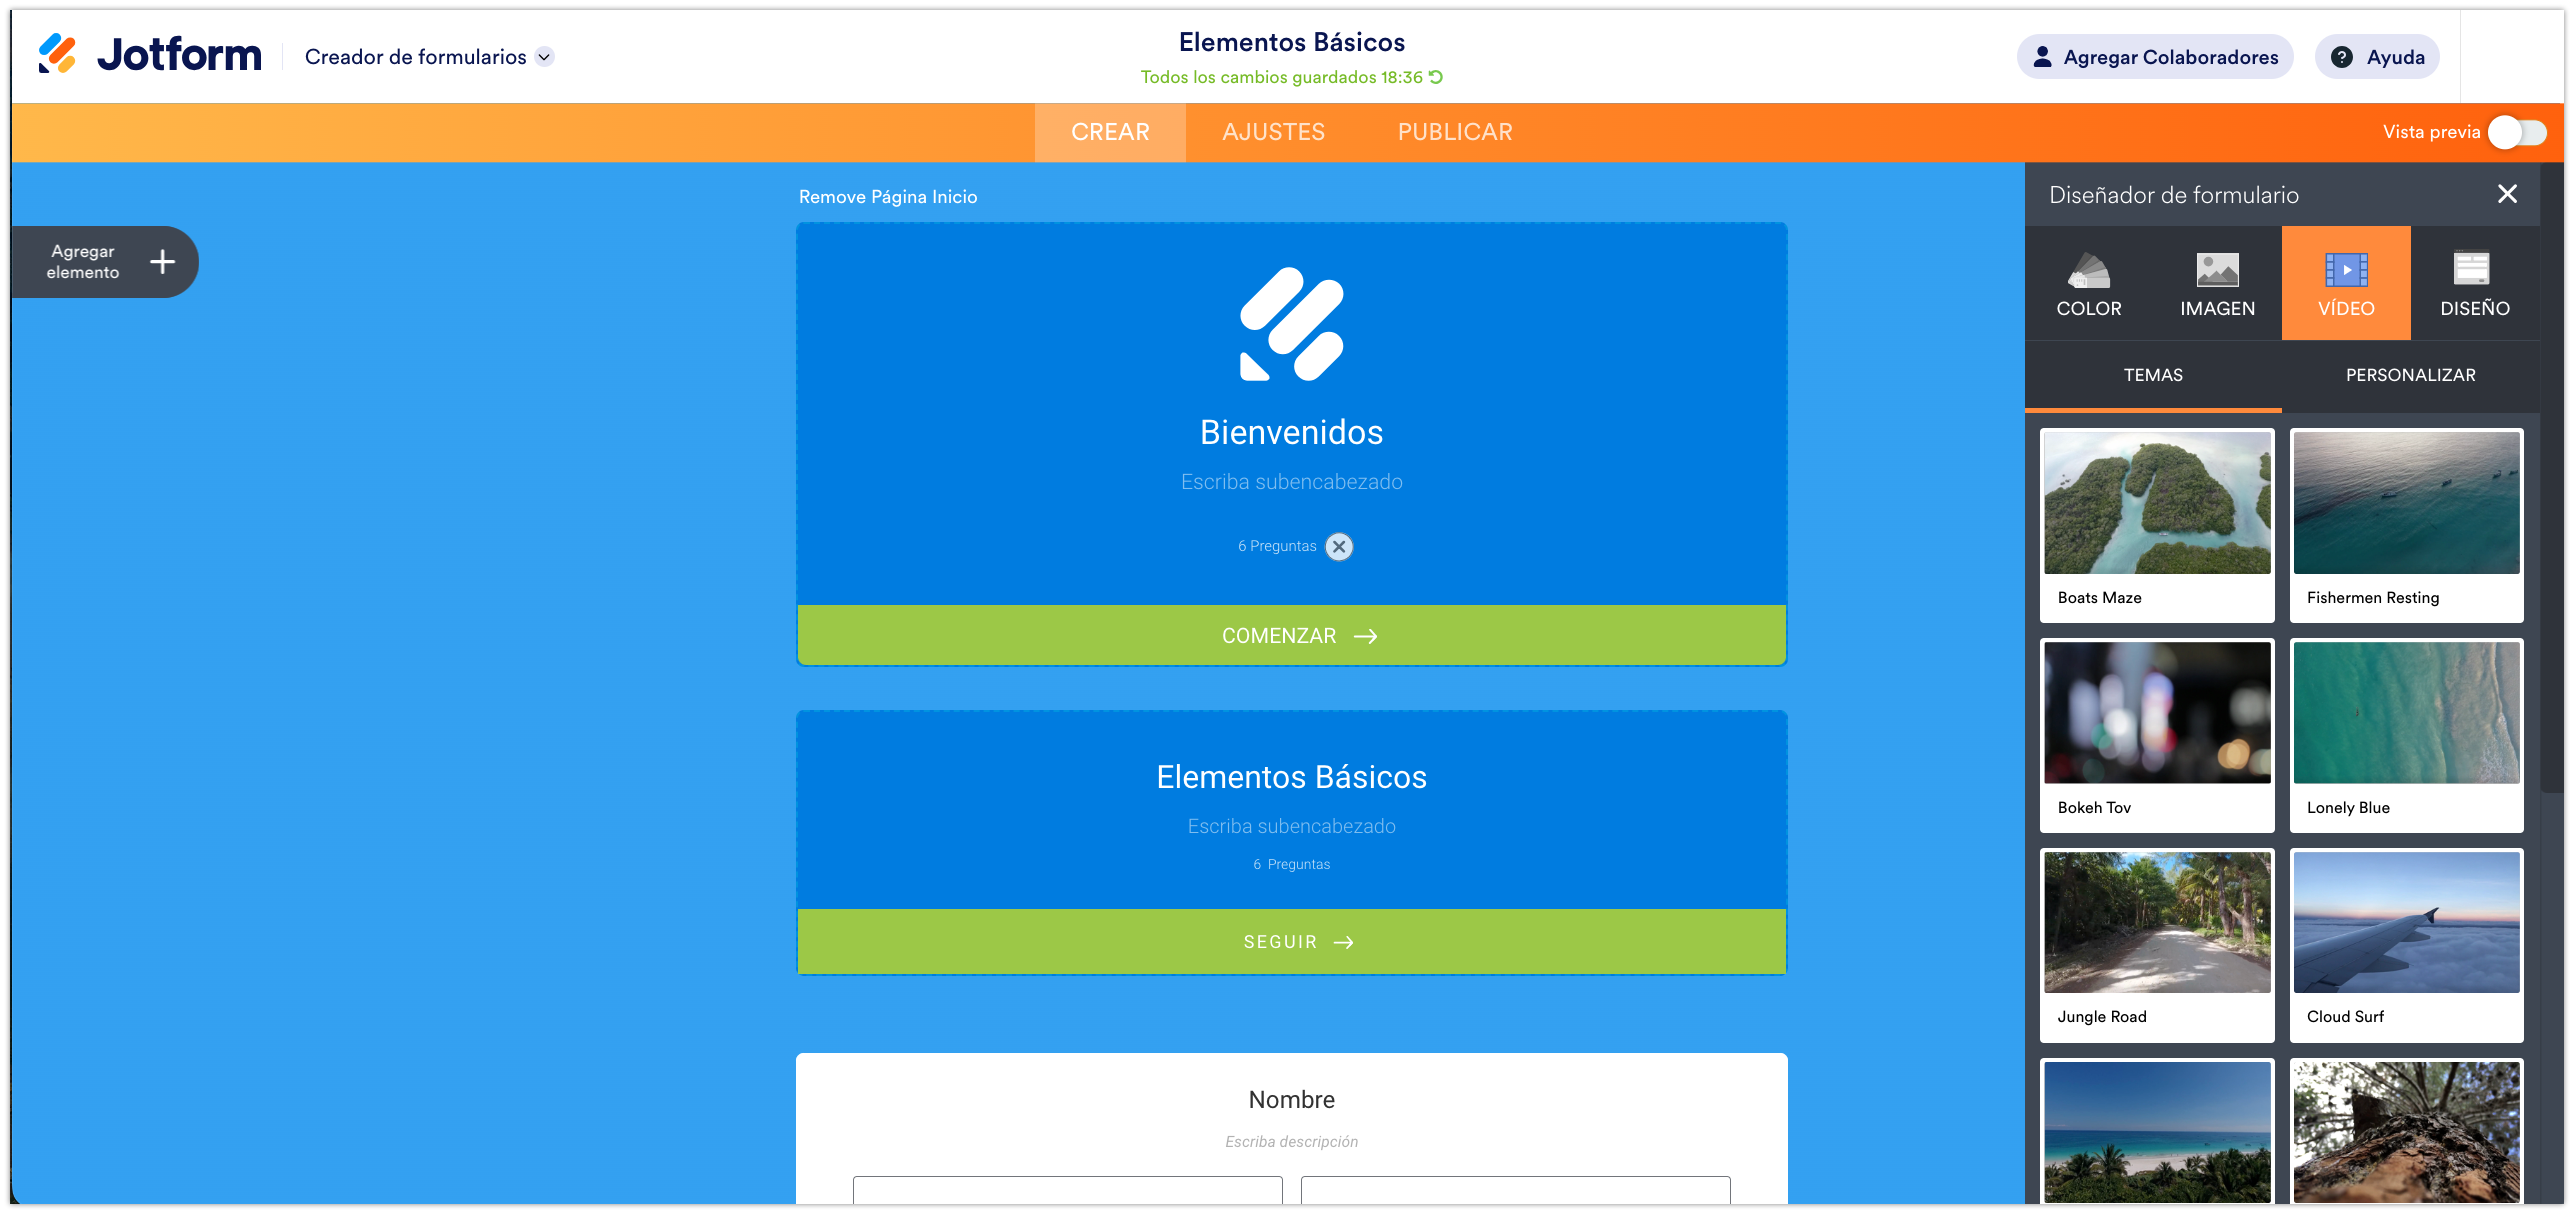
Task: Open the Ajustes tab
Action: [1273, 132]
